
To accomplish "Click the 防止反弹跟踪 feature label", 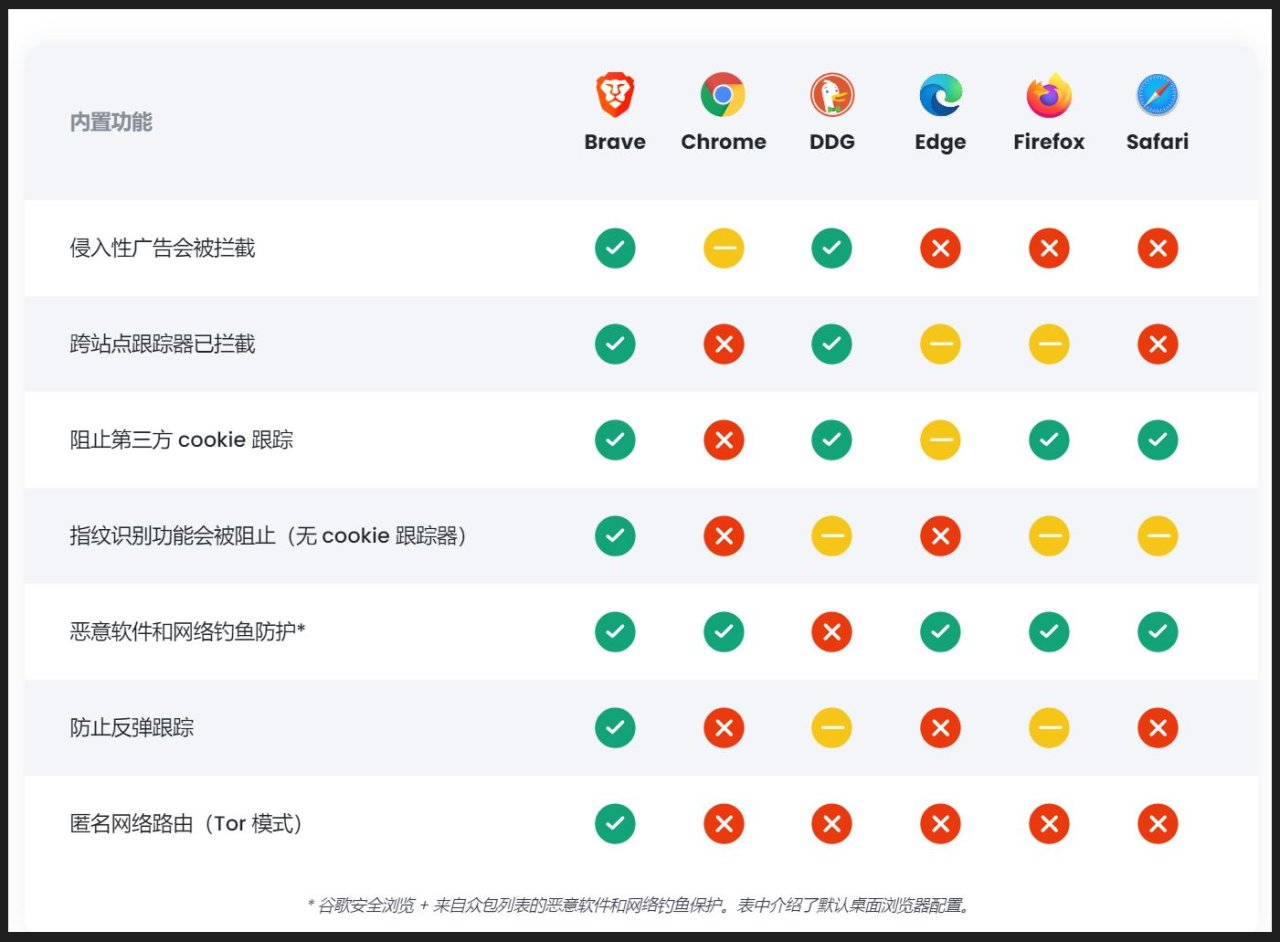I will [132, 728].
